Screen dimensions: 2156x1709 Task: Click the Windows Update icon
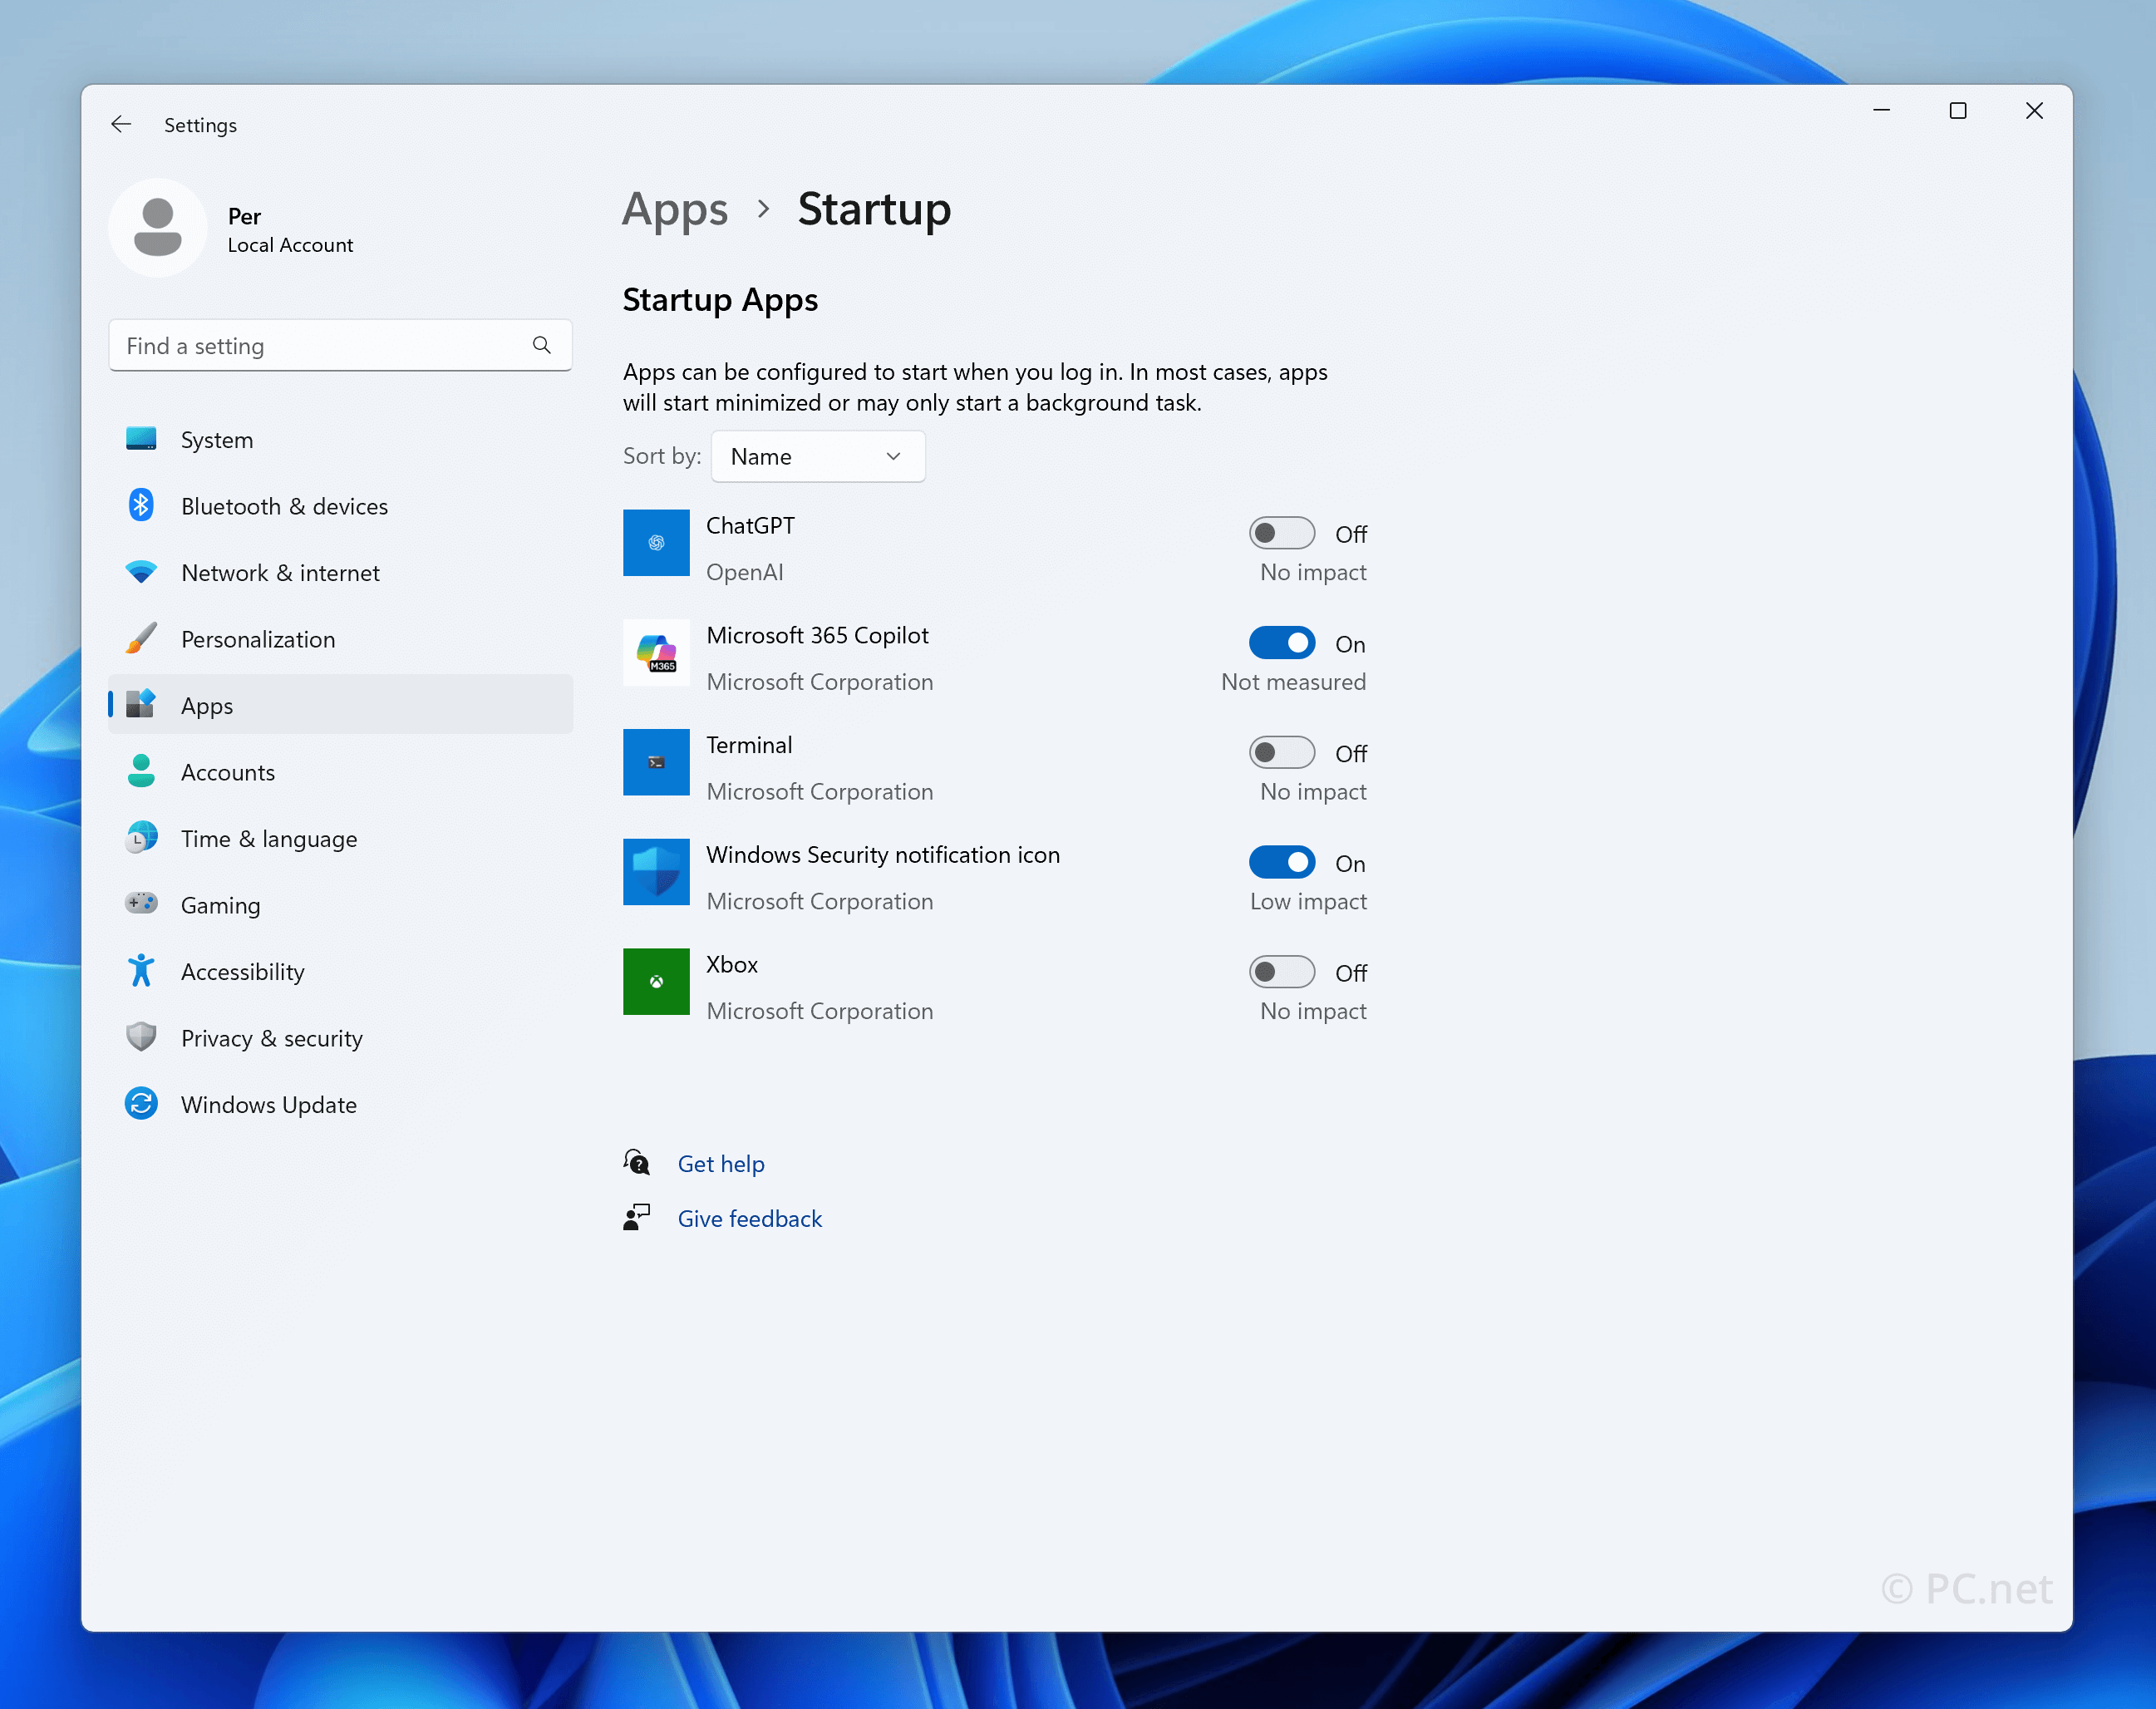pos(141,1104)
